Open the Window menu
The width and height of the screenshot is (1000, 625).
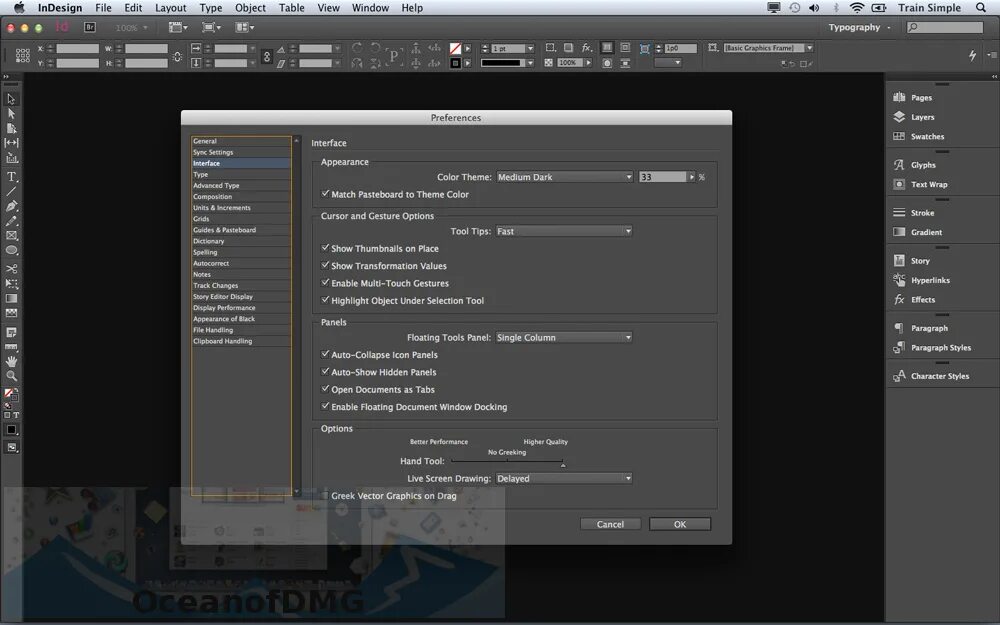coord(371,8)
